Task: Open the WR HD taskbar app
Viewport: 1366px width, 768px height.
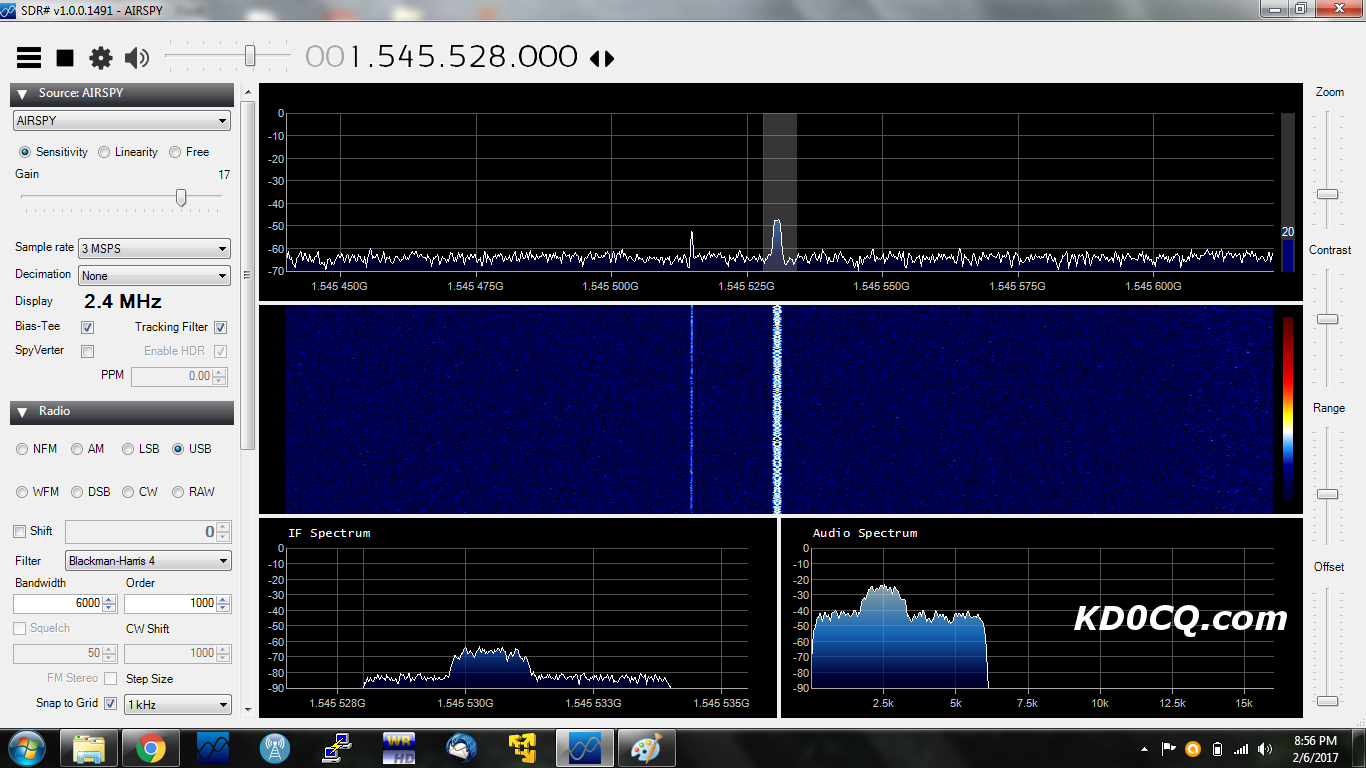Action: [x=399, y=748]
